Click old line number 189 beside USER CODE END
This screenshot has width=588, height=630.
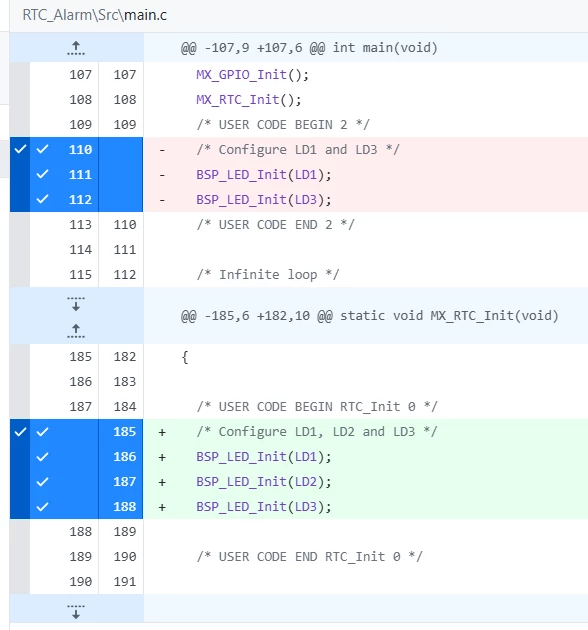pyautogui.click(x=80, y=556)
